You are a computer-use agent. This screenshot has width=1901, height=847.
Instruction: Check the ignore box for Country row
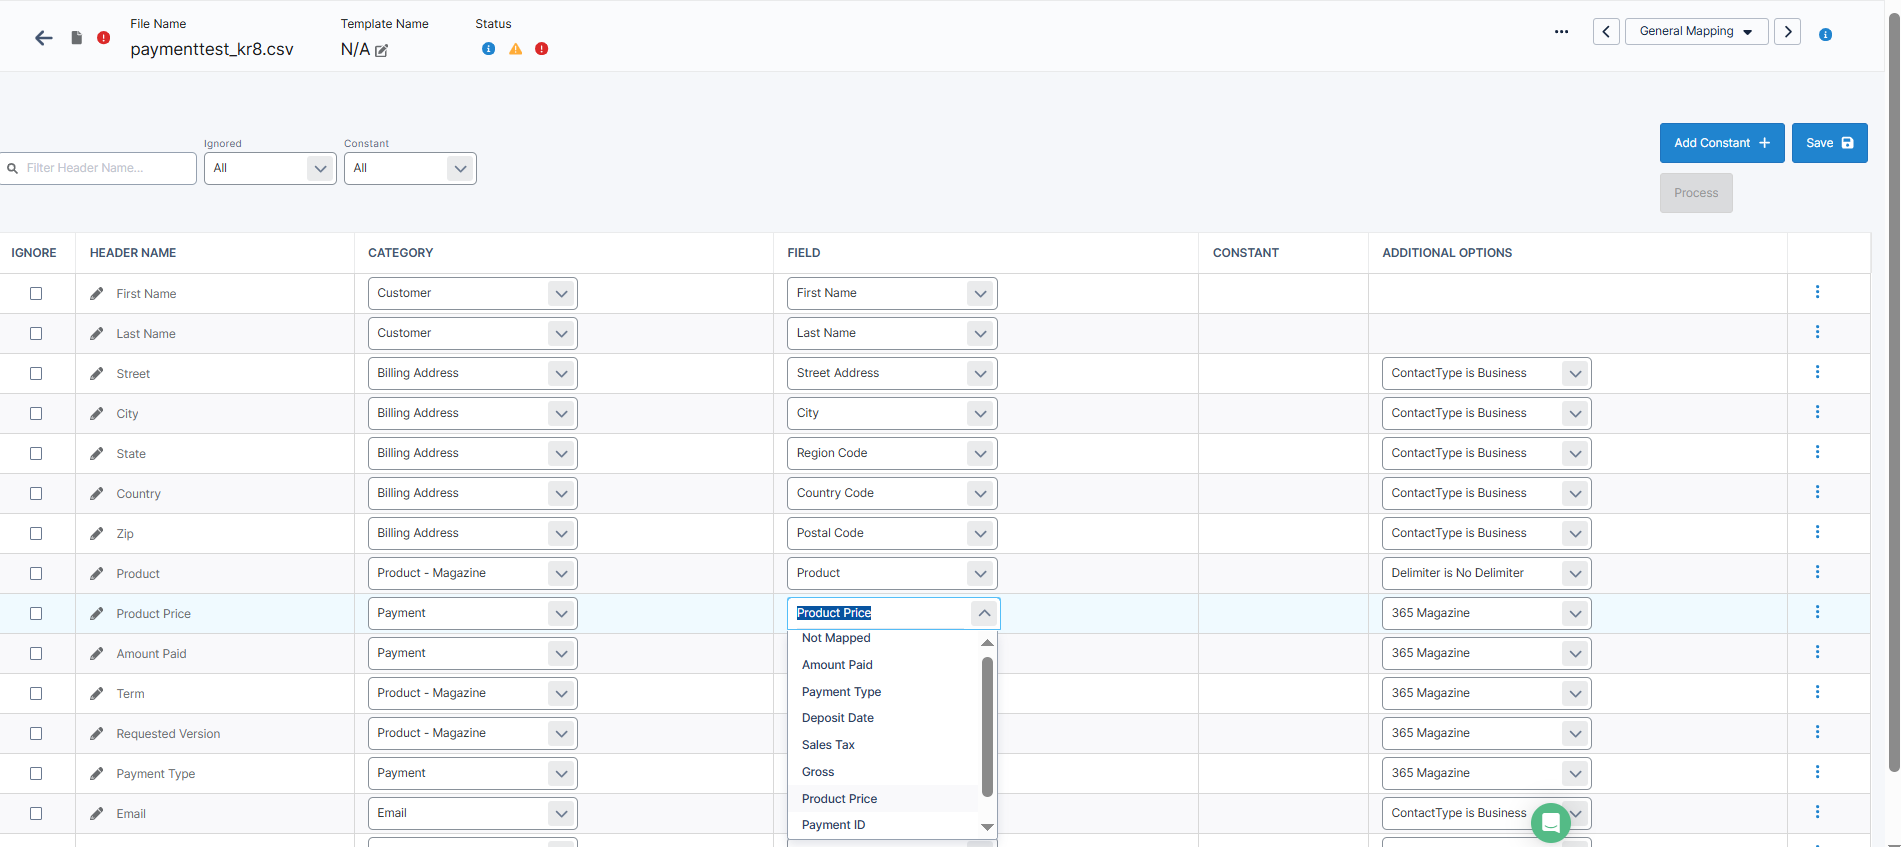[36, 493]
